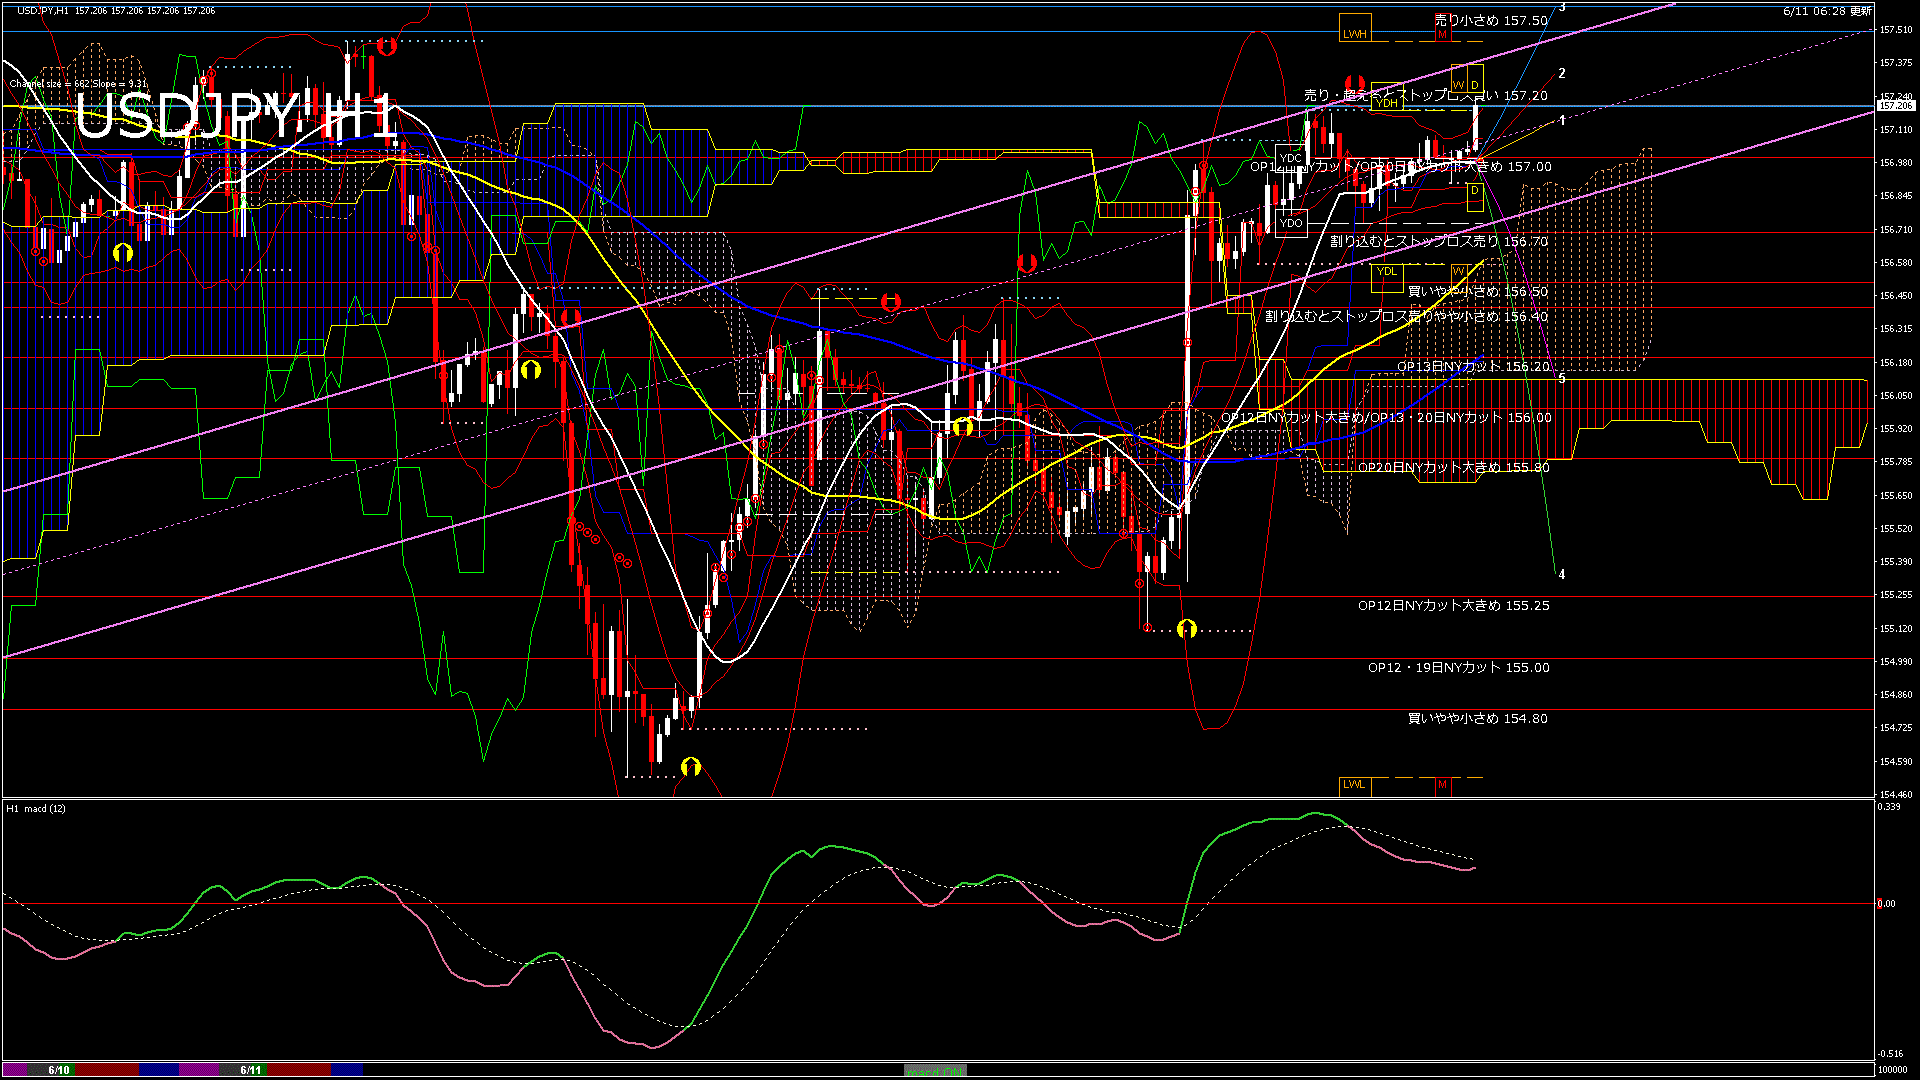Click the projection line endpoint numbered 4
The width and height of the screenshot is (1920, 1080).
coord(1561,575)
